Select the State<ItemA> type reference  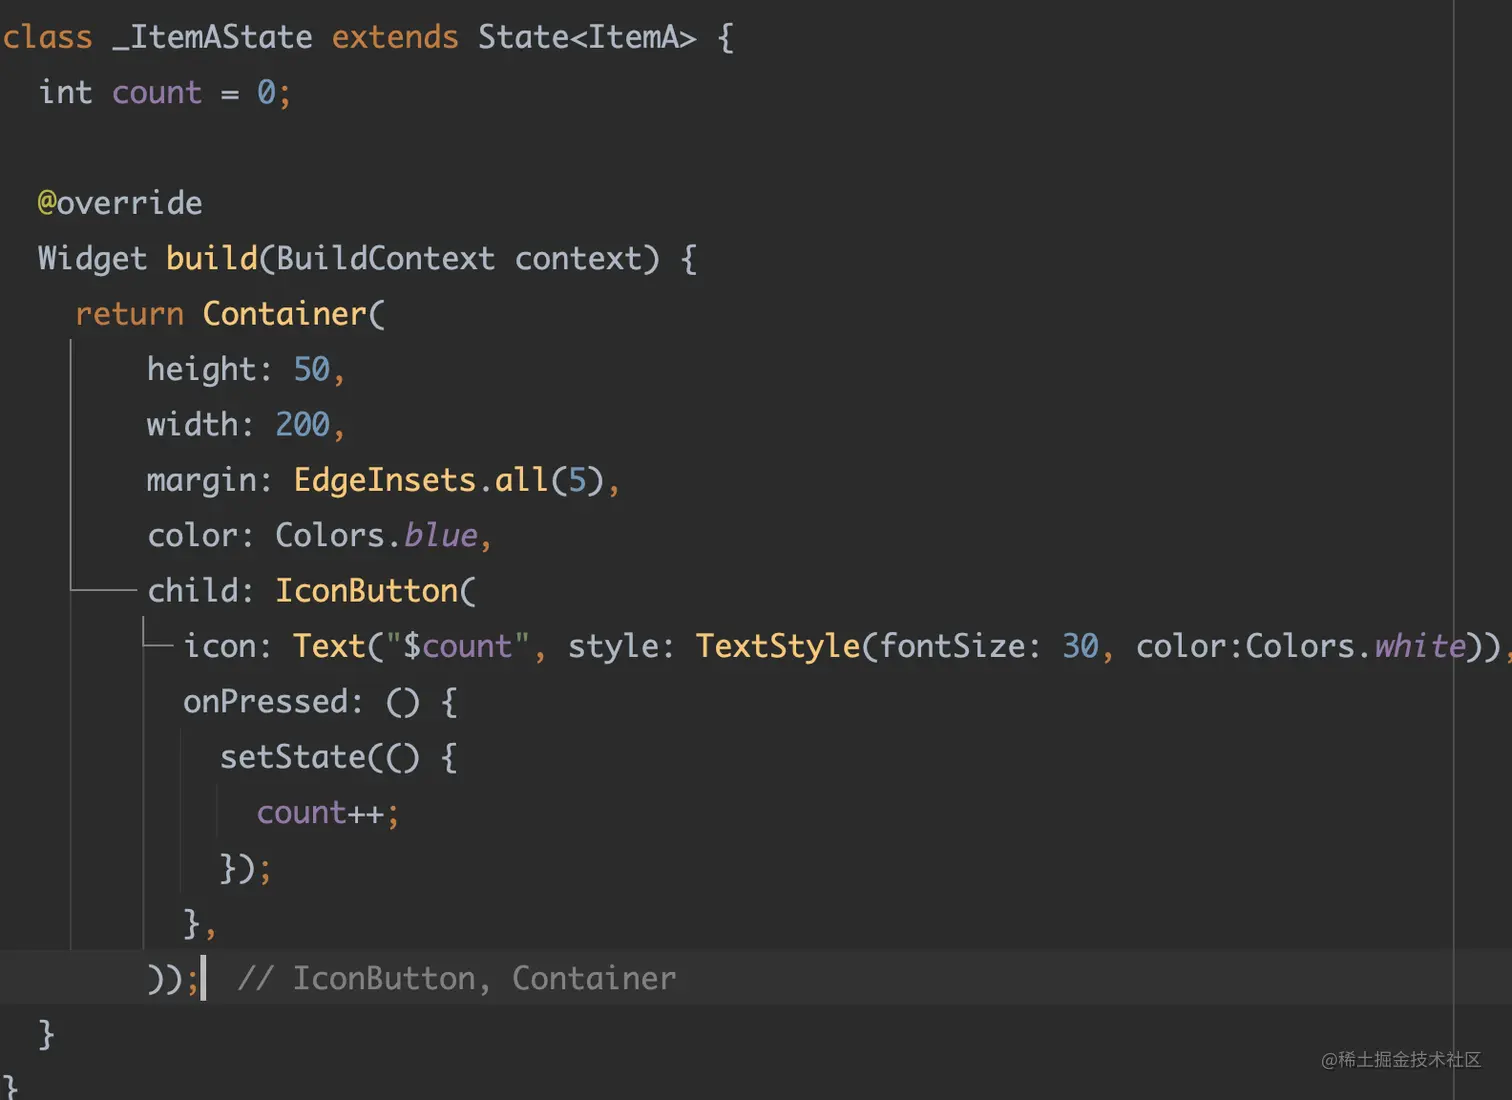587,37
